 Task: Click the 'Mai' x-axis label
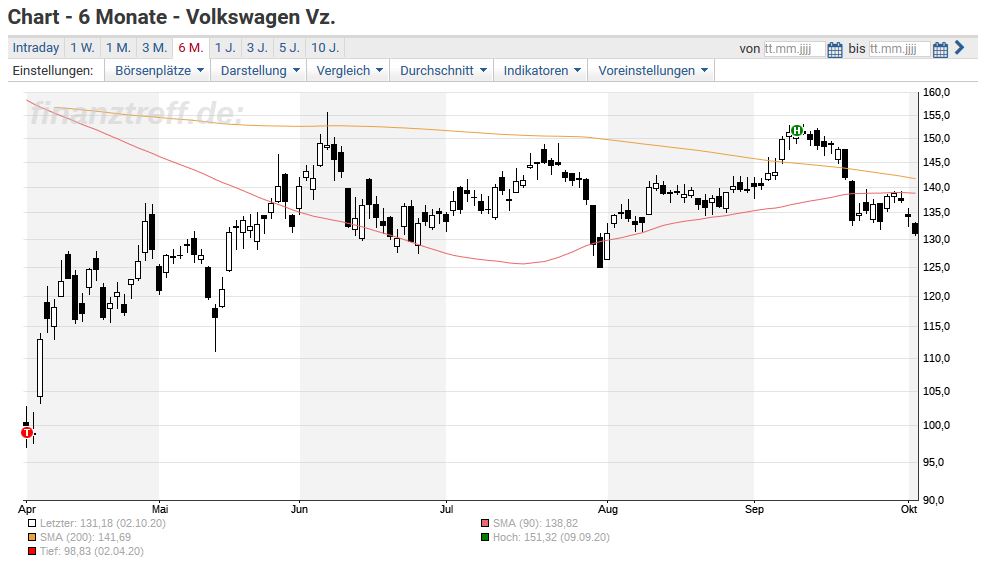coord(160,509)
